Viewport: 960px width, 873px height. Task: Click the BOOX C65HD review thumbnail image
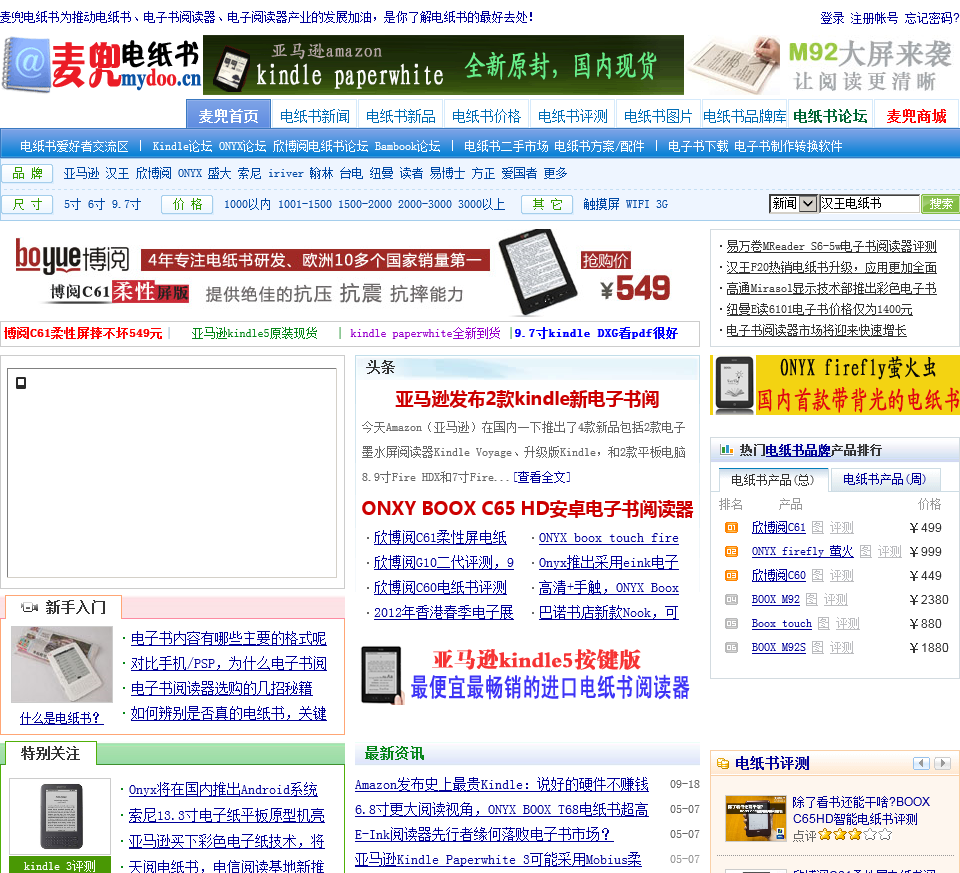756,819
